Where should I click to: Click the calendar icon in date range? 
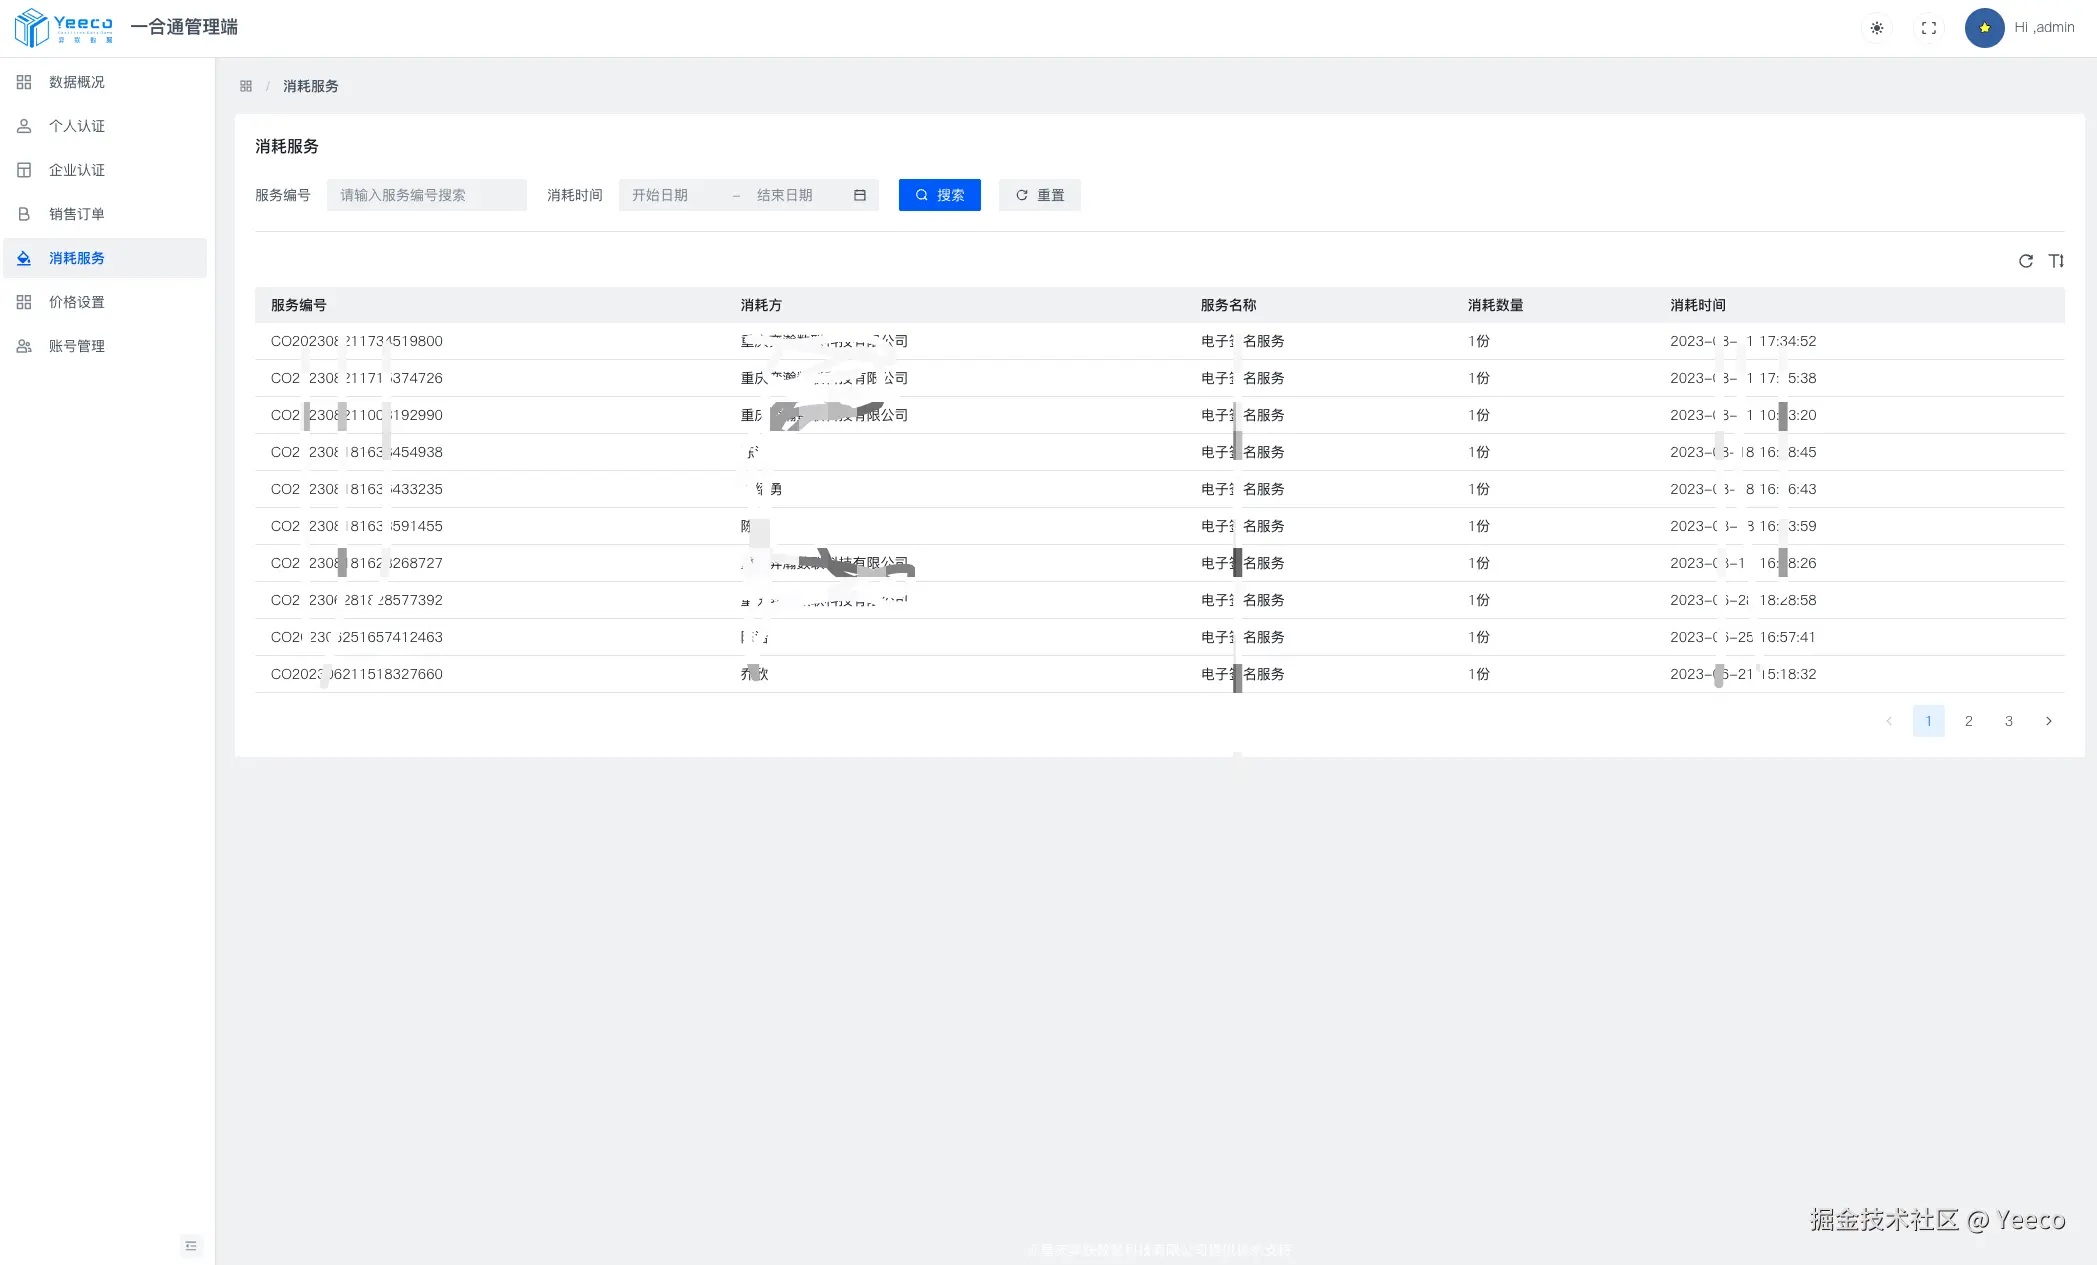[x=860, y=195]
